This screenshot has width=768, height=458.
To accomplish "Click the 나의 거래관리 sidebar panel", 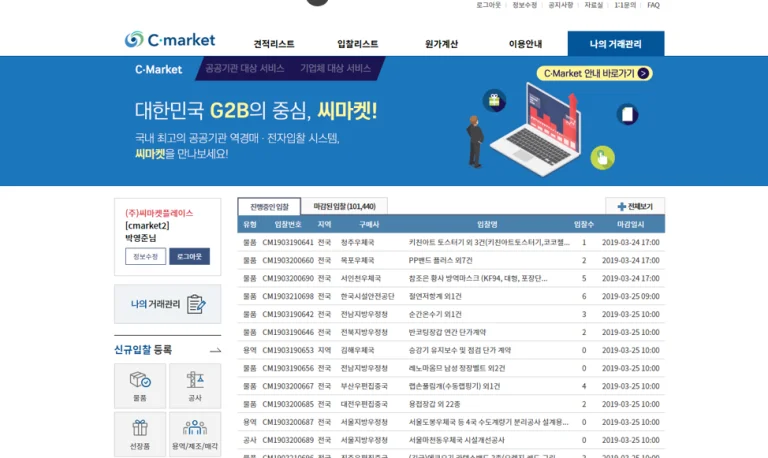I will (168, 304).
